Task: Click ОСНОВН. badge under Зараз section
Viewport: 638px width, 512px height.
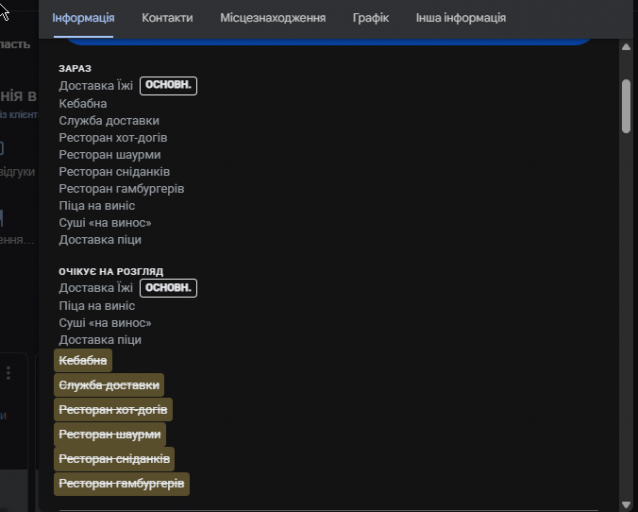Action: pyautogui.click(x=168, y=85)
